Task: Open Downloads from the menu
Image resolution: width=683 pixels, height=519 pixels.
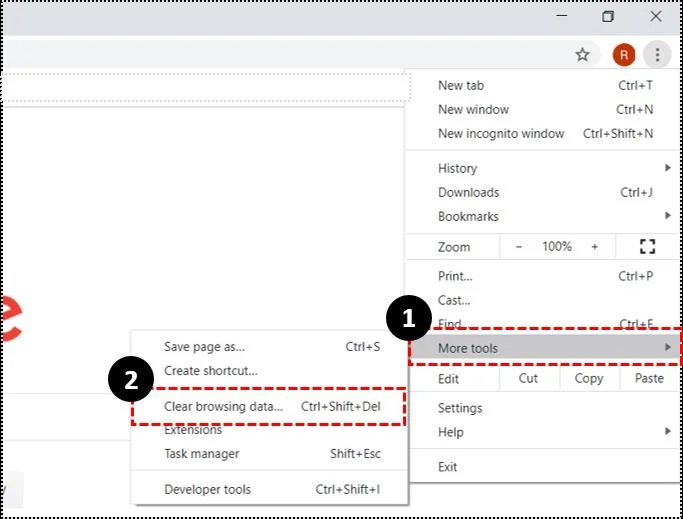Action: pos(544,192)
